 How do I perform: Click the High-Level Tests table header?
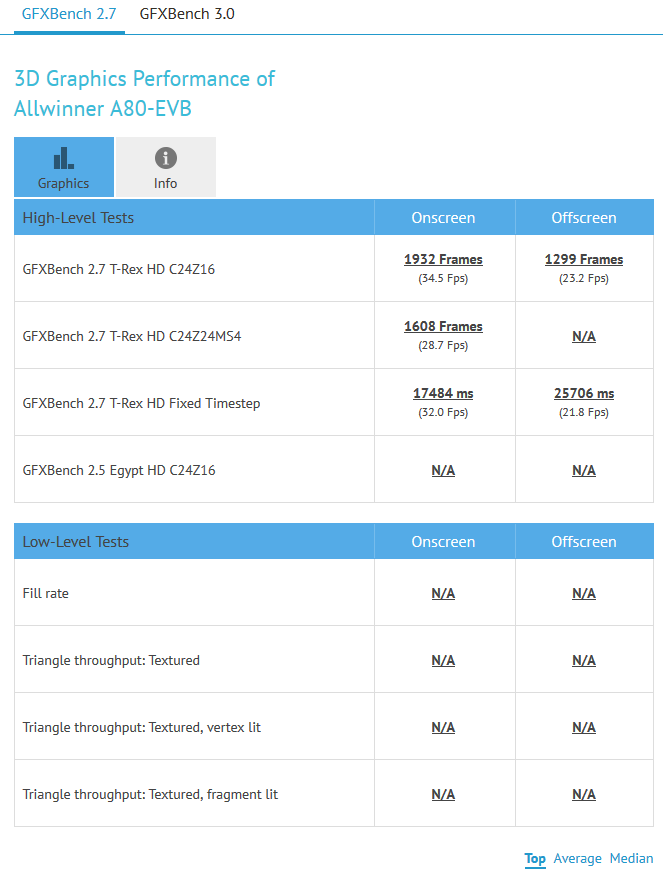click(x=78, y=218)
